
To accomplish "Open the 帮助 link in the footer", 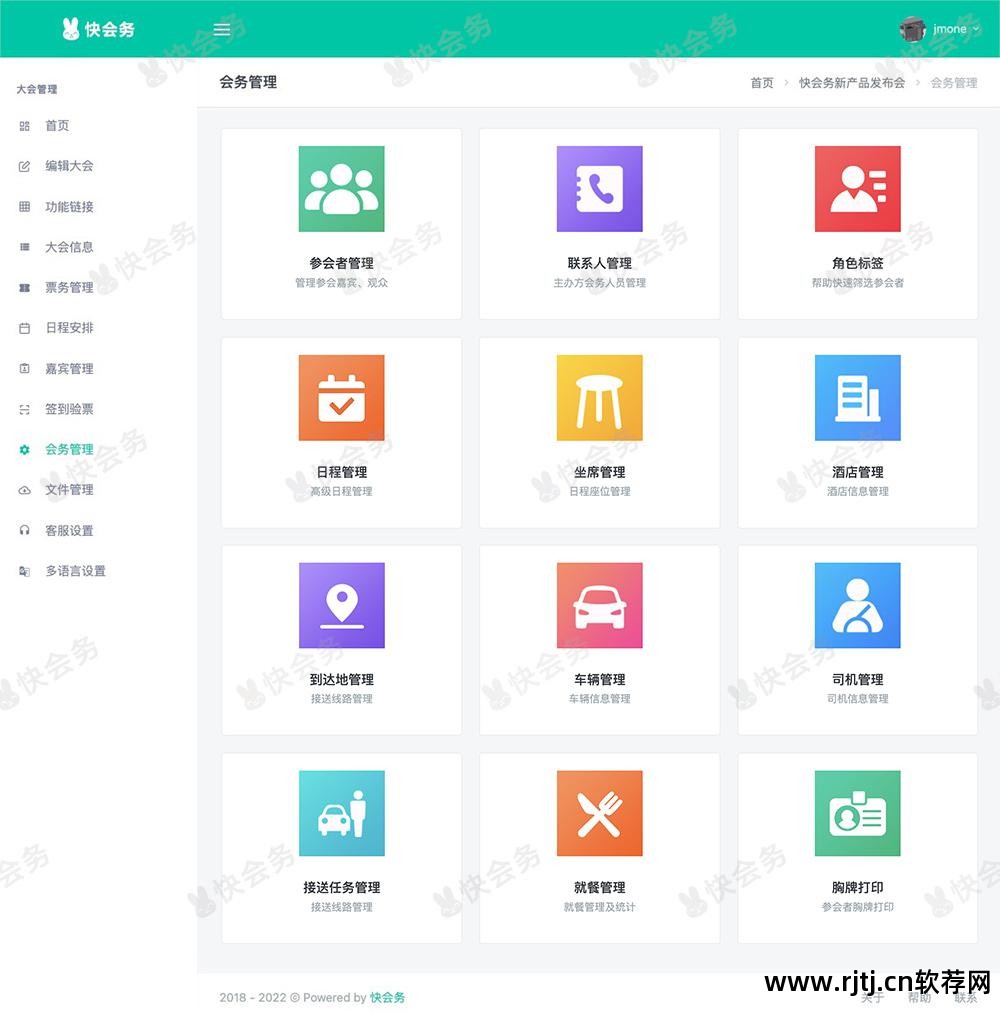I will 919,998.
